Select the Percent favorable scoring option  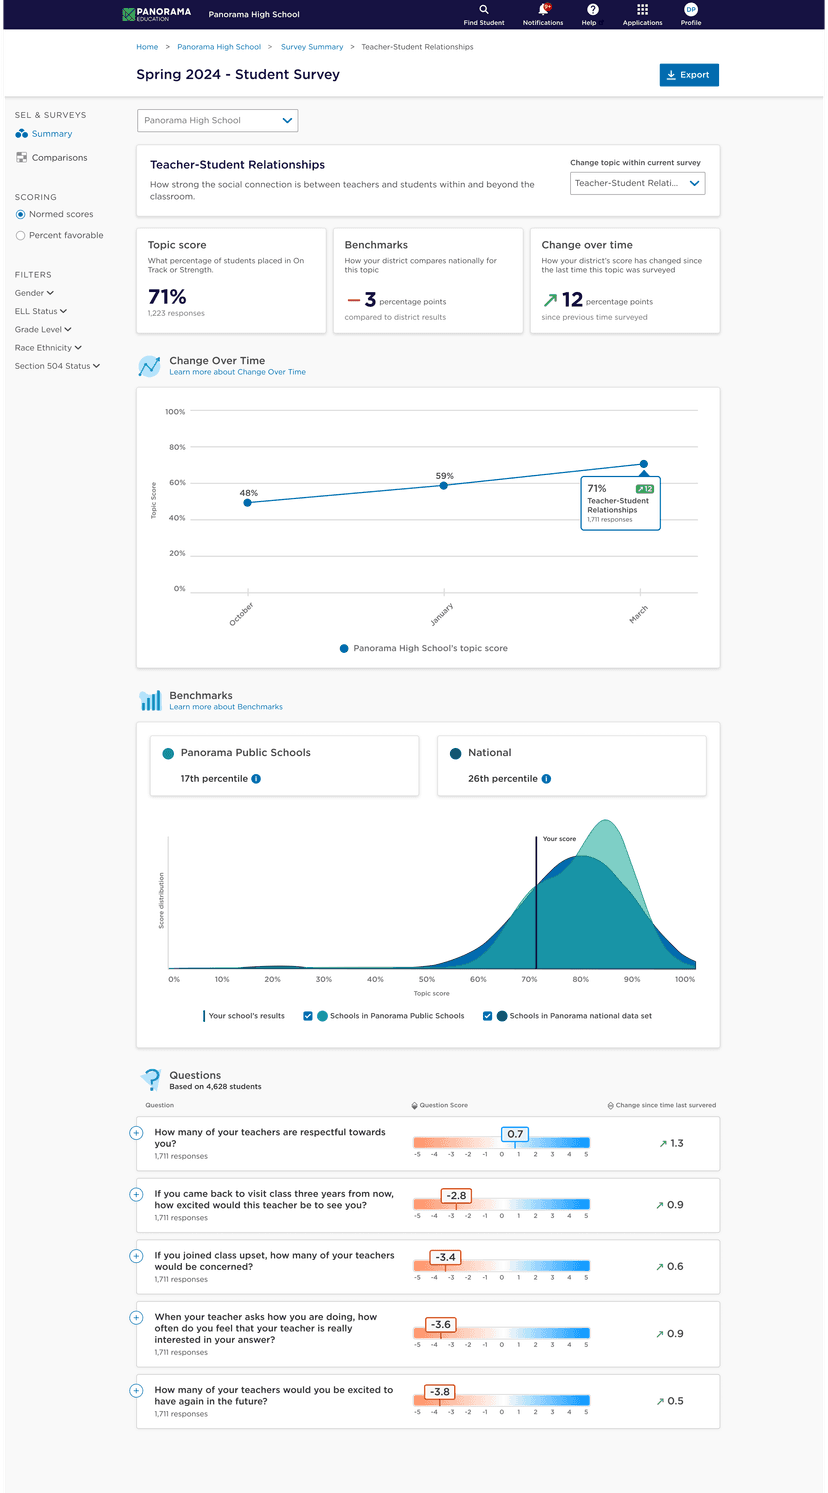click(21, 236)
